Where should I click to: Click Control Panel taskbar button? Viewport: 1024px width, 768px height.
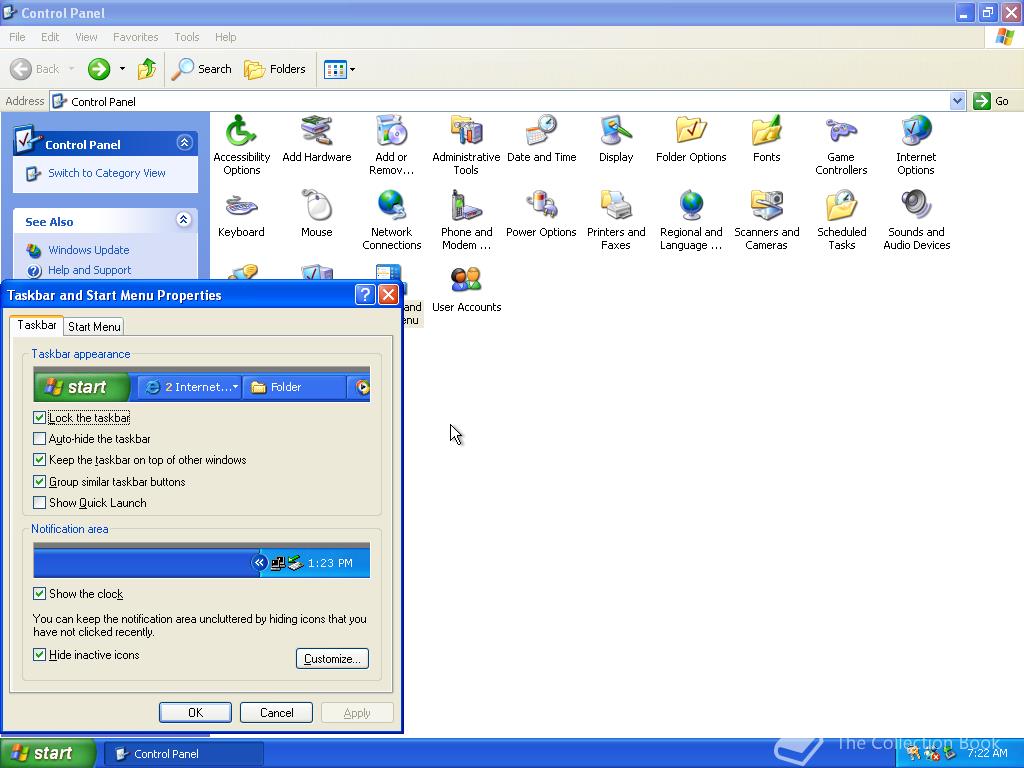[x=184, y=754]
